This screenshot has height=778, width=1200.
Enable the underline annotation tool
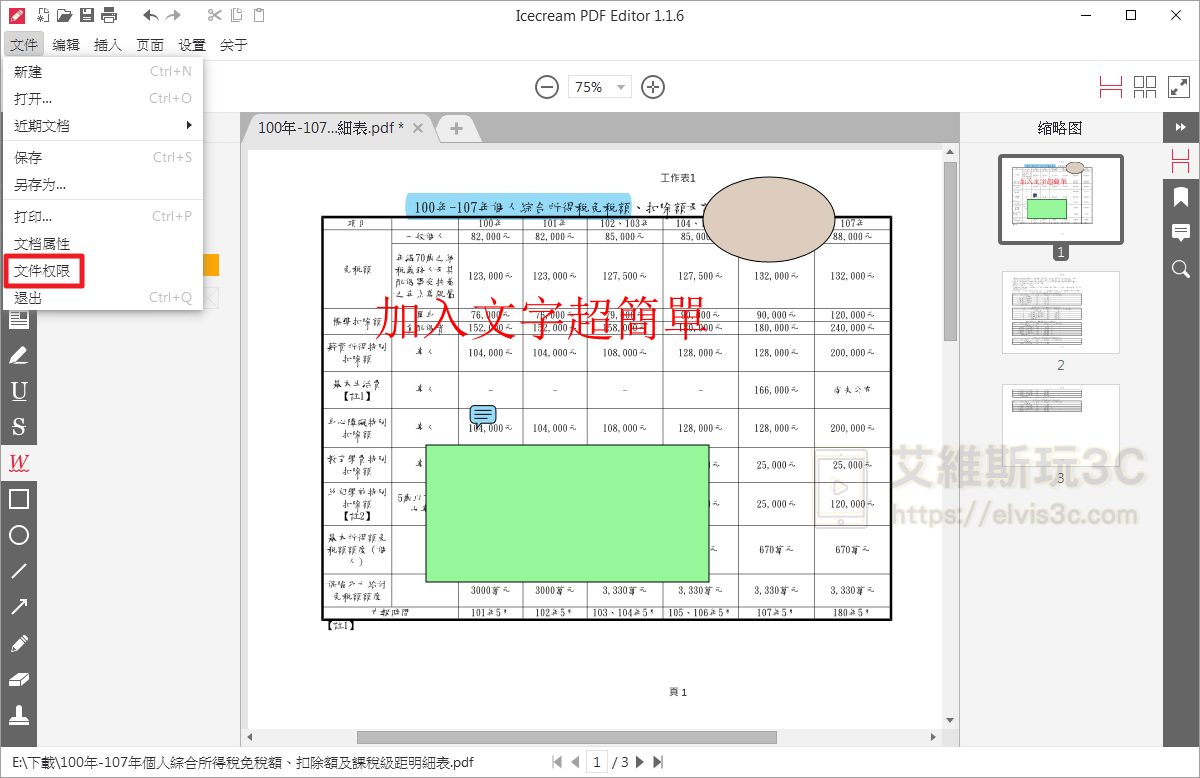click(x=20, y=390)
